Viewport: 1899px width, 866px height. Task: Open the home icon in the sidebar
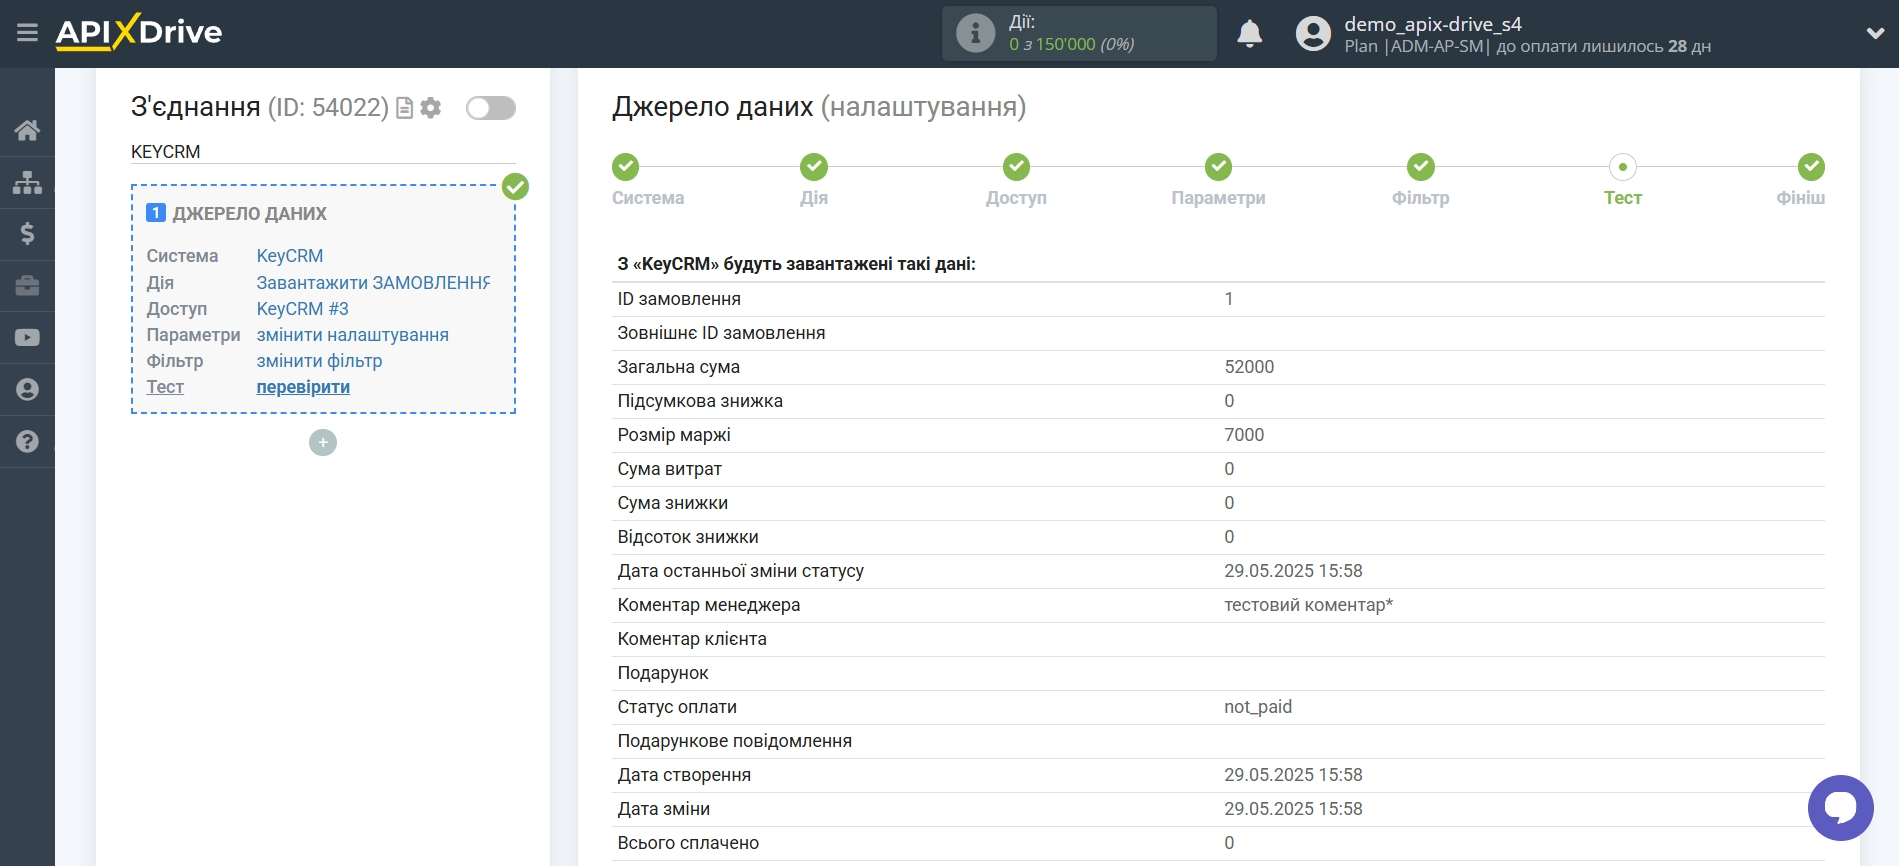(x=27, y=130)
